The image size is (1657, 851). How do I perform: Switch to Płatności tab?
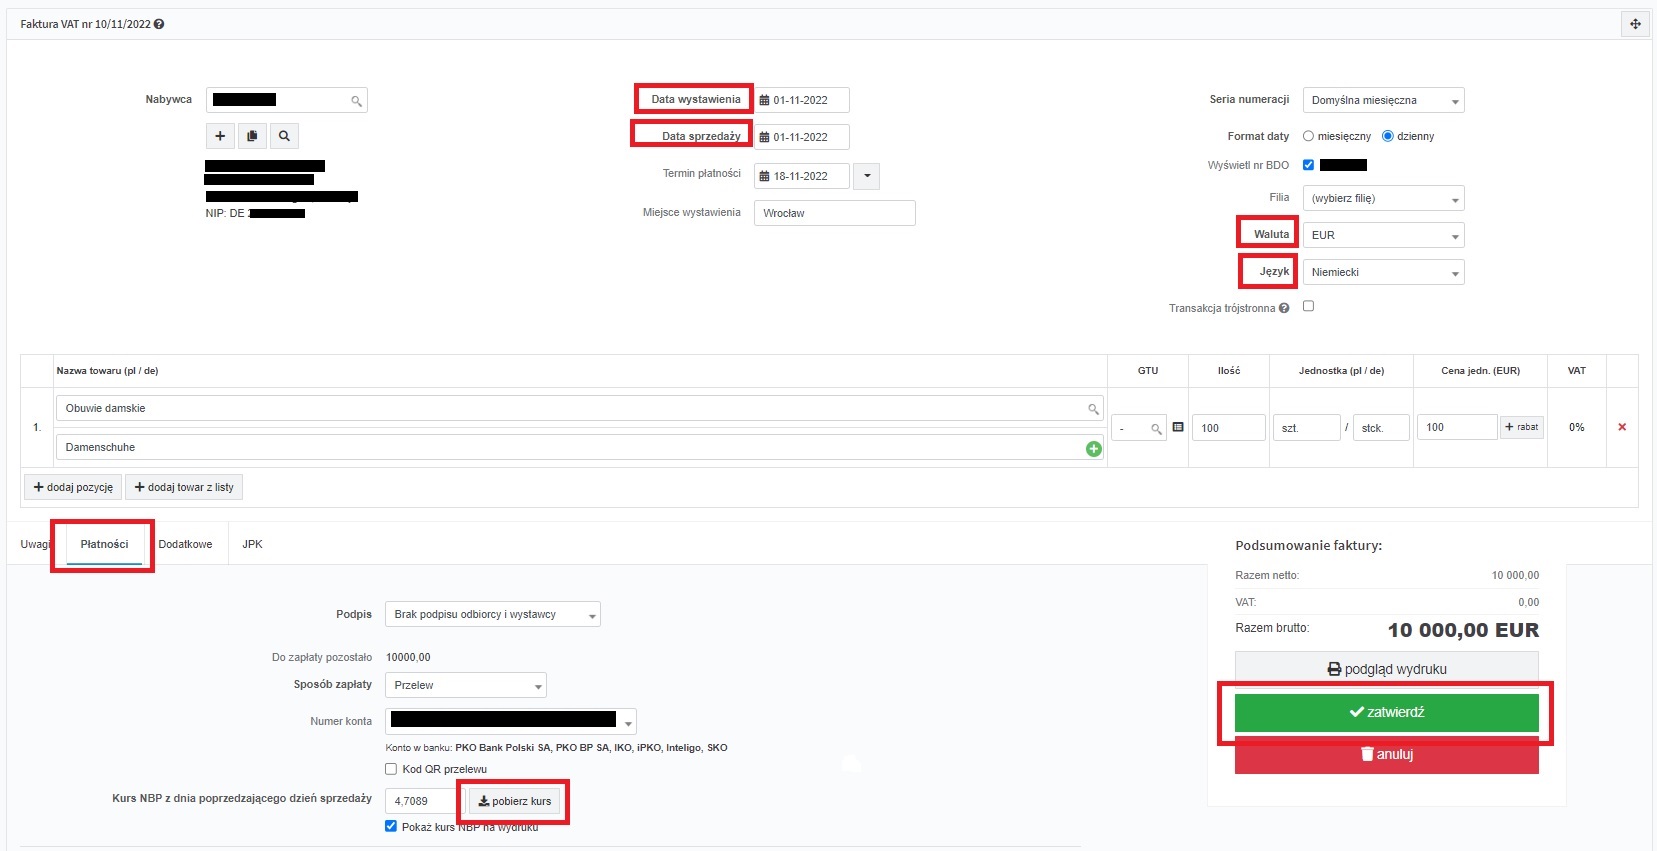(105, 544)
